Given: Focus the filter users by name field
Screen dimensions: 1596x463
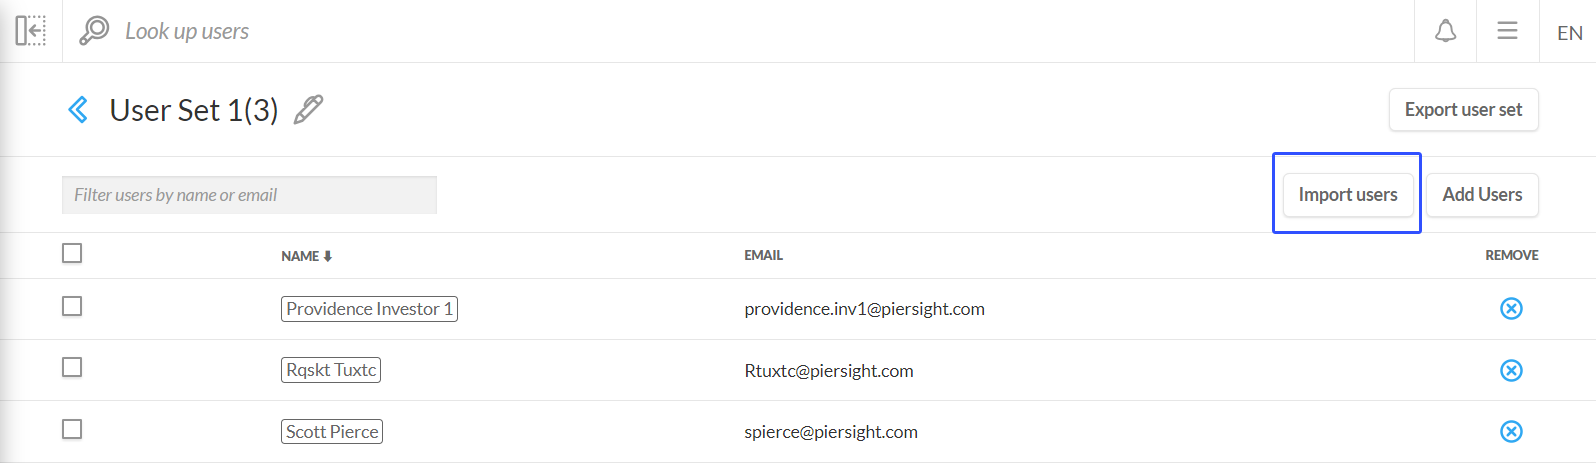Looking at the screenshot, I should click(x=249, y=195).
